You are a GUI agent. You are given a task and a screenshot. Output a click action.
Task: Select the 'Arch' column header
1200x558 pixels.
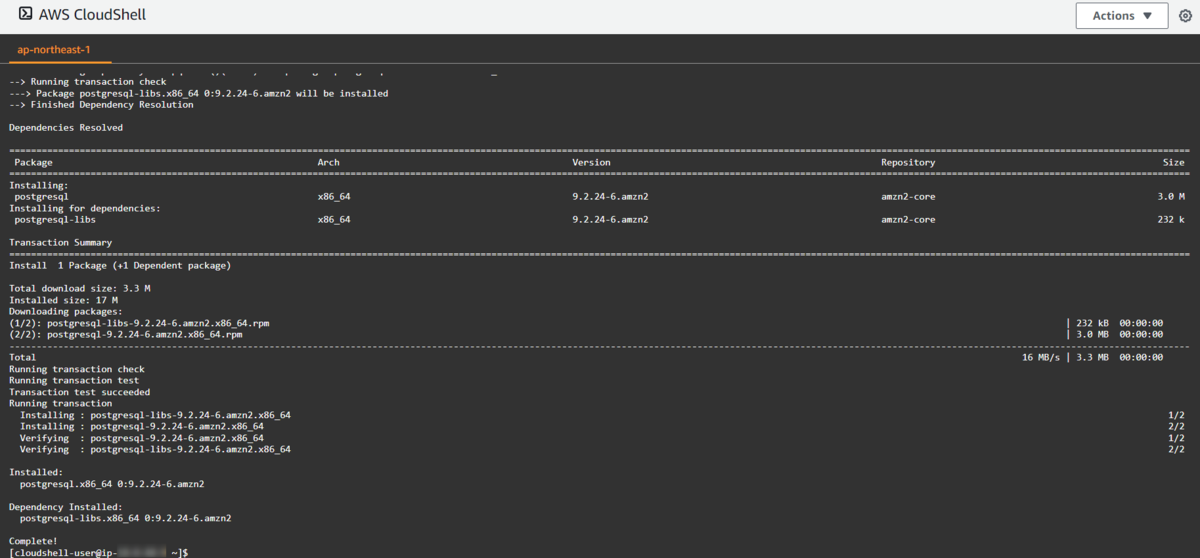[x=328, y=162]
